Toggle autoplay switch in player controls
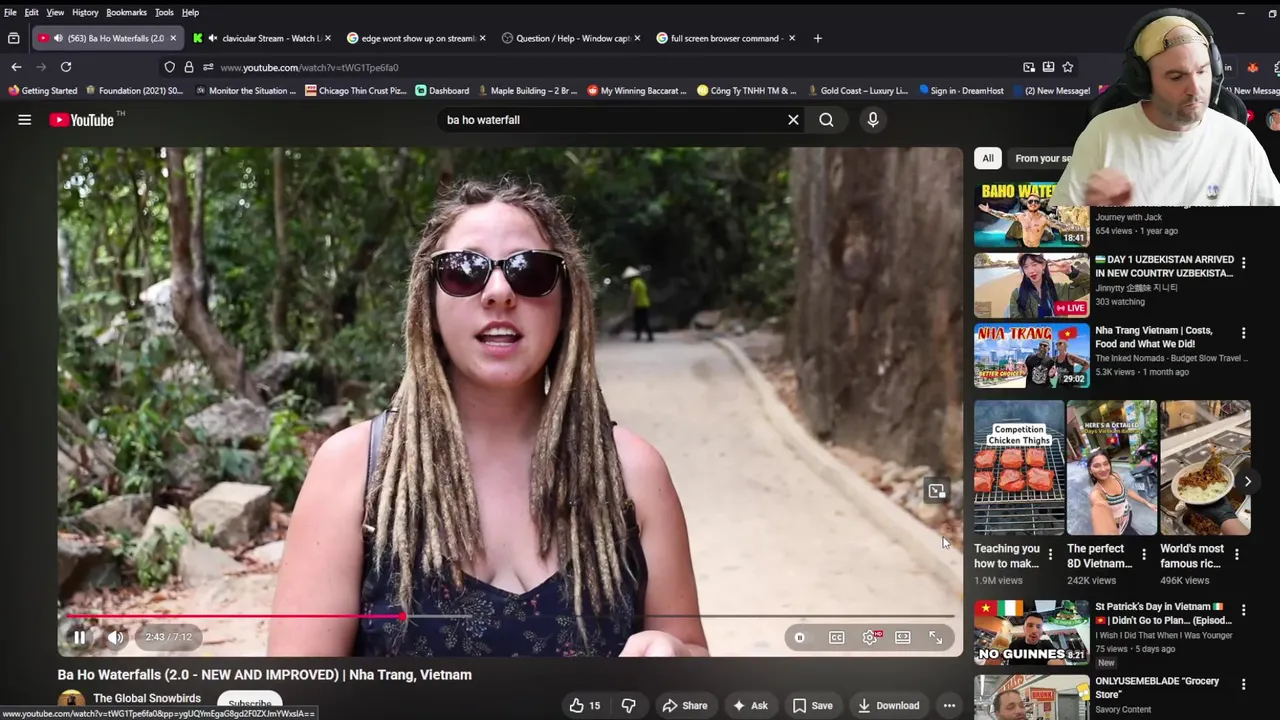 pyautogui.click(x=800, y=637)
